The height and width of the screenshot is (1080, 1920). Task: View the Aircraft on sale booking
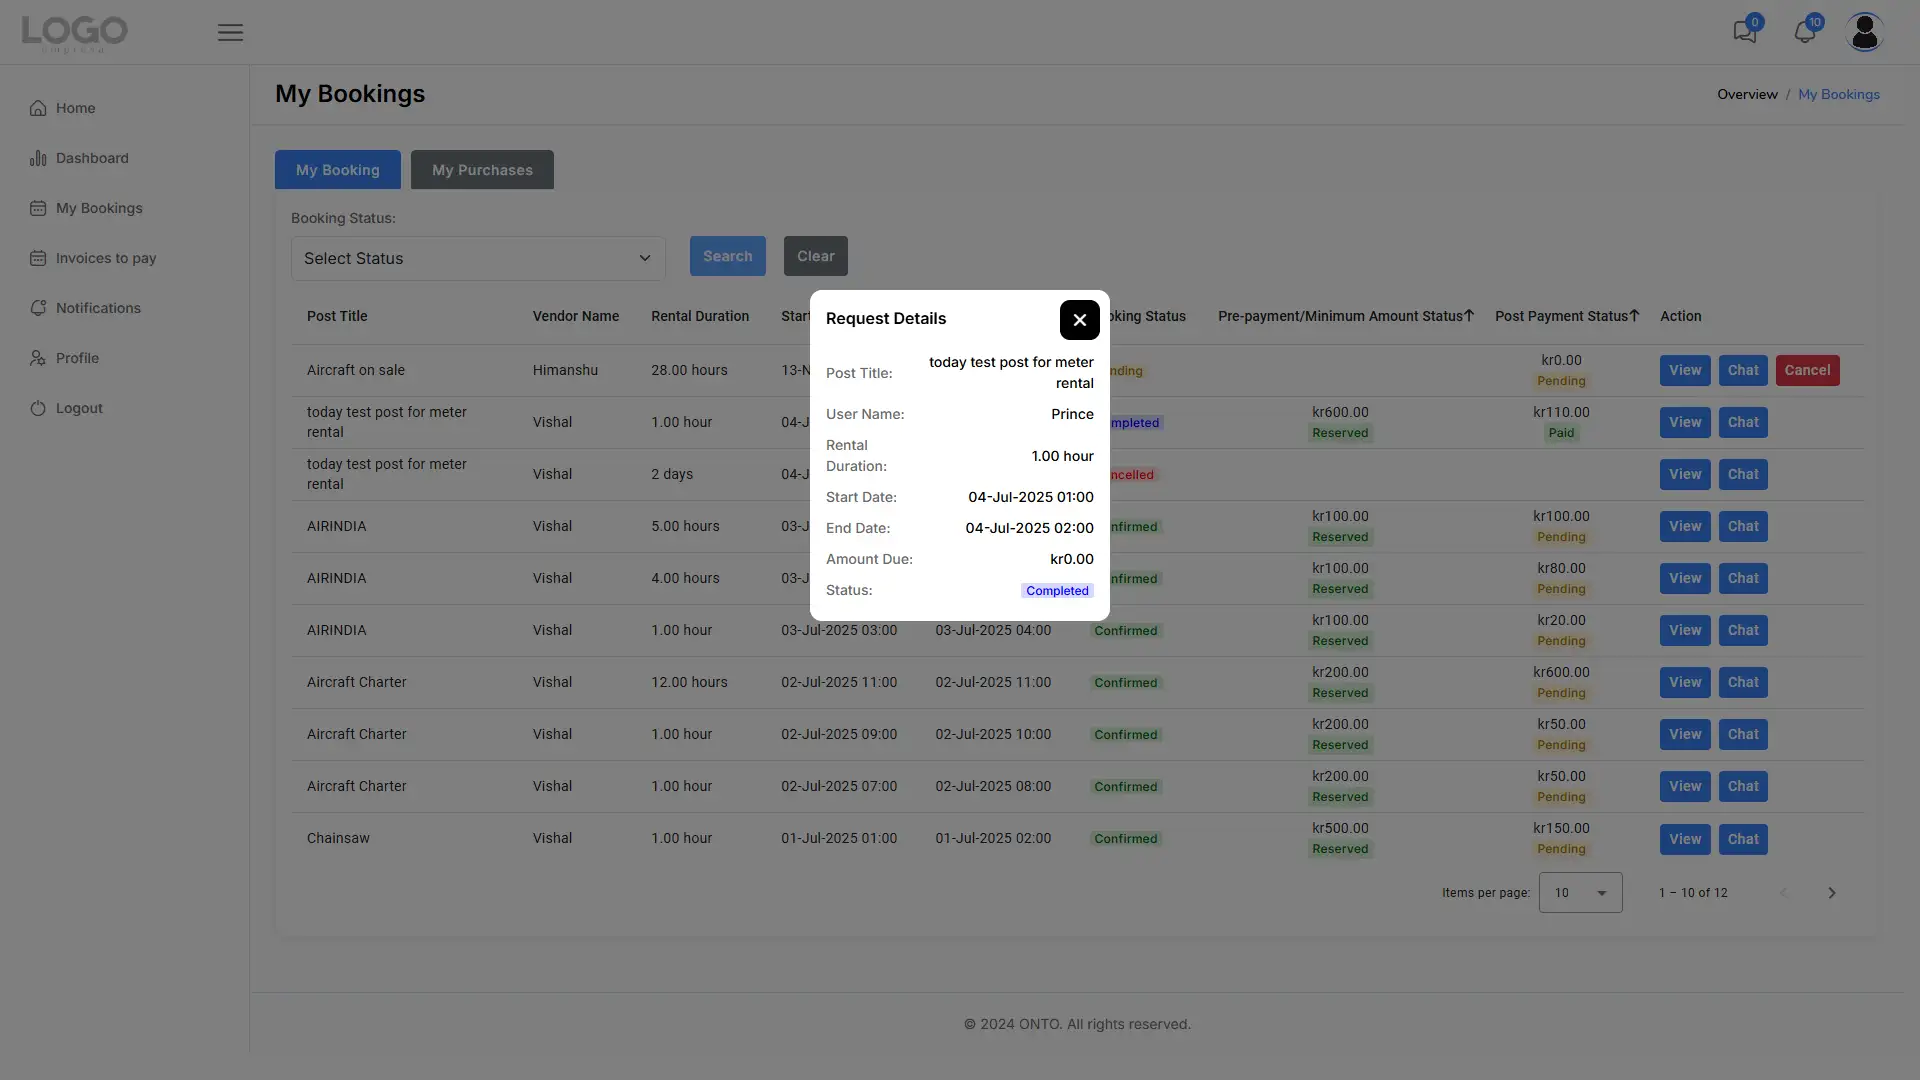1685,370
